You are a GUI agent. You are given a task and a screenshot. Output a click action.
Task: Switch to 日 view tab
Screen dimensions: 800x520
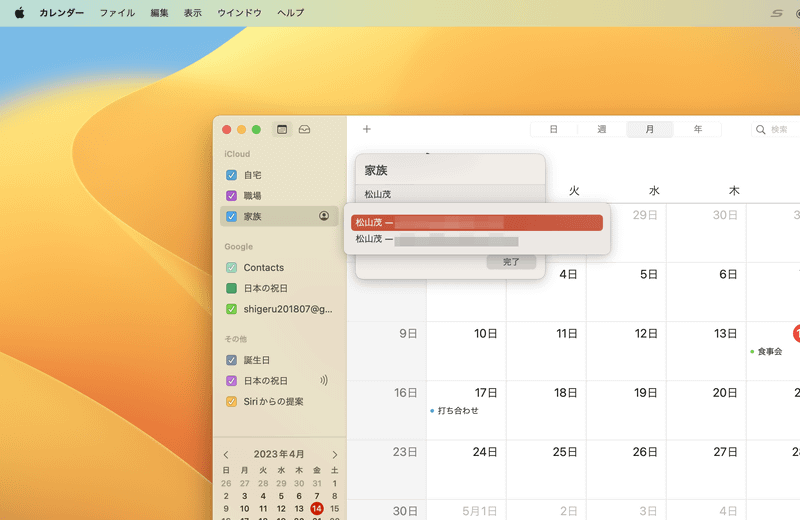point(554,130)
